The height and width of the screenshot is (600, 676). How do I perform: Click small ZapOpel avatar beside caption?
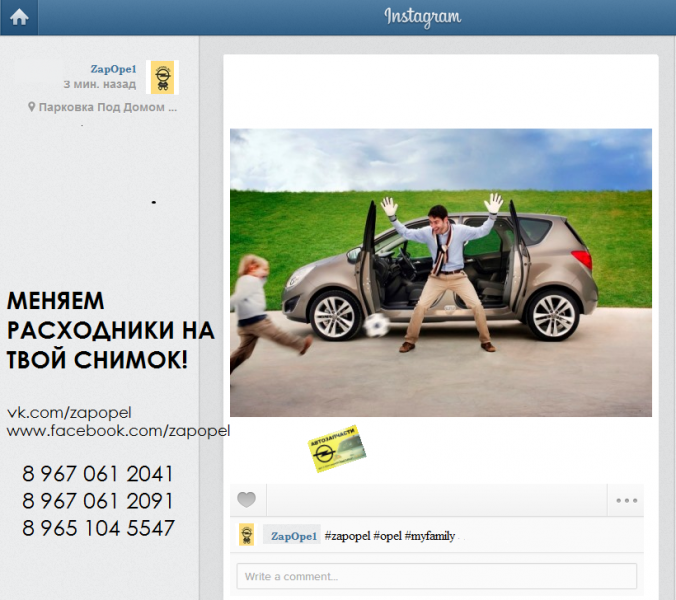click(246, 535)
